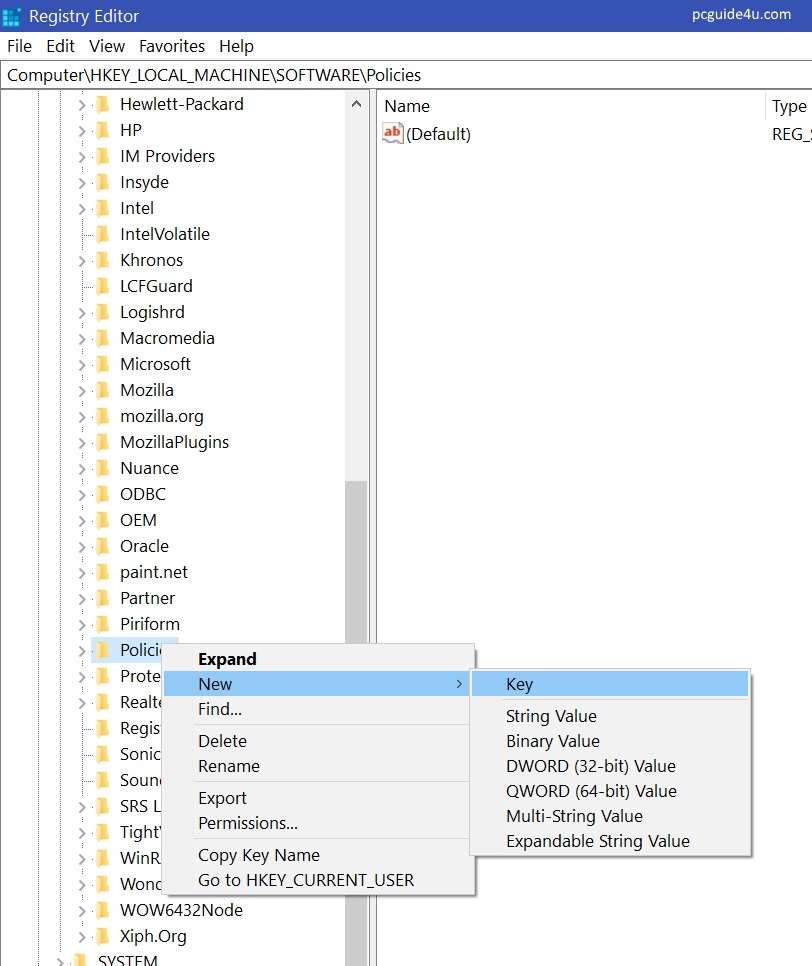Expand the Intel registry key
This screenshot has width=812, height=966.
[x=82, y=208]
